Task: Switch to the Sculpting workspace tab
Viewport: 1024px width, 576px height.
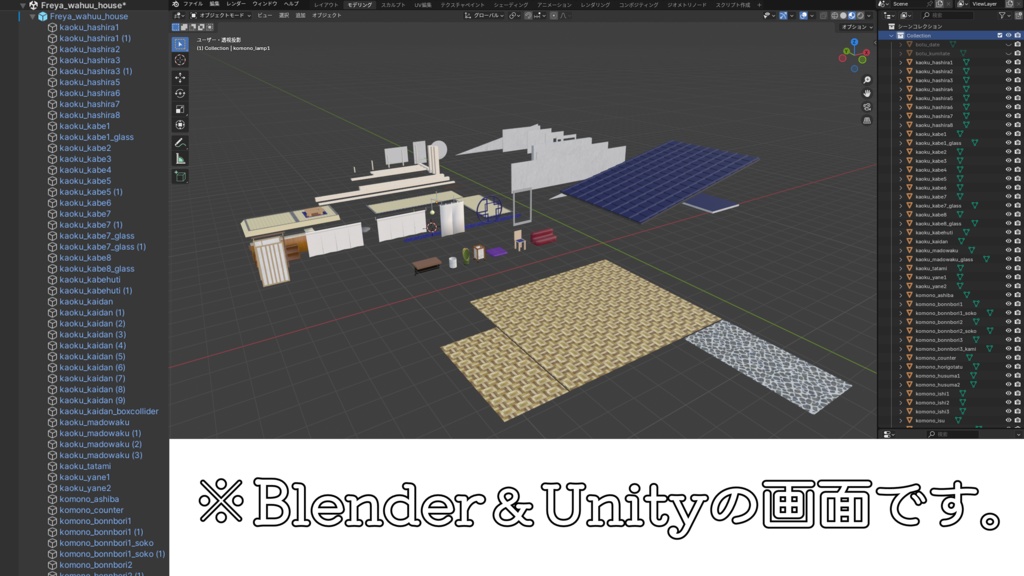Action: [x=393, y=5]
